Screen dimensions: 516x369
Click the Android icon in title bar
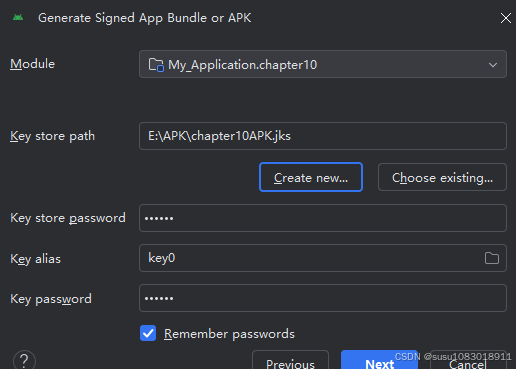(x=18, y=17)
